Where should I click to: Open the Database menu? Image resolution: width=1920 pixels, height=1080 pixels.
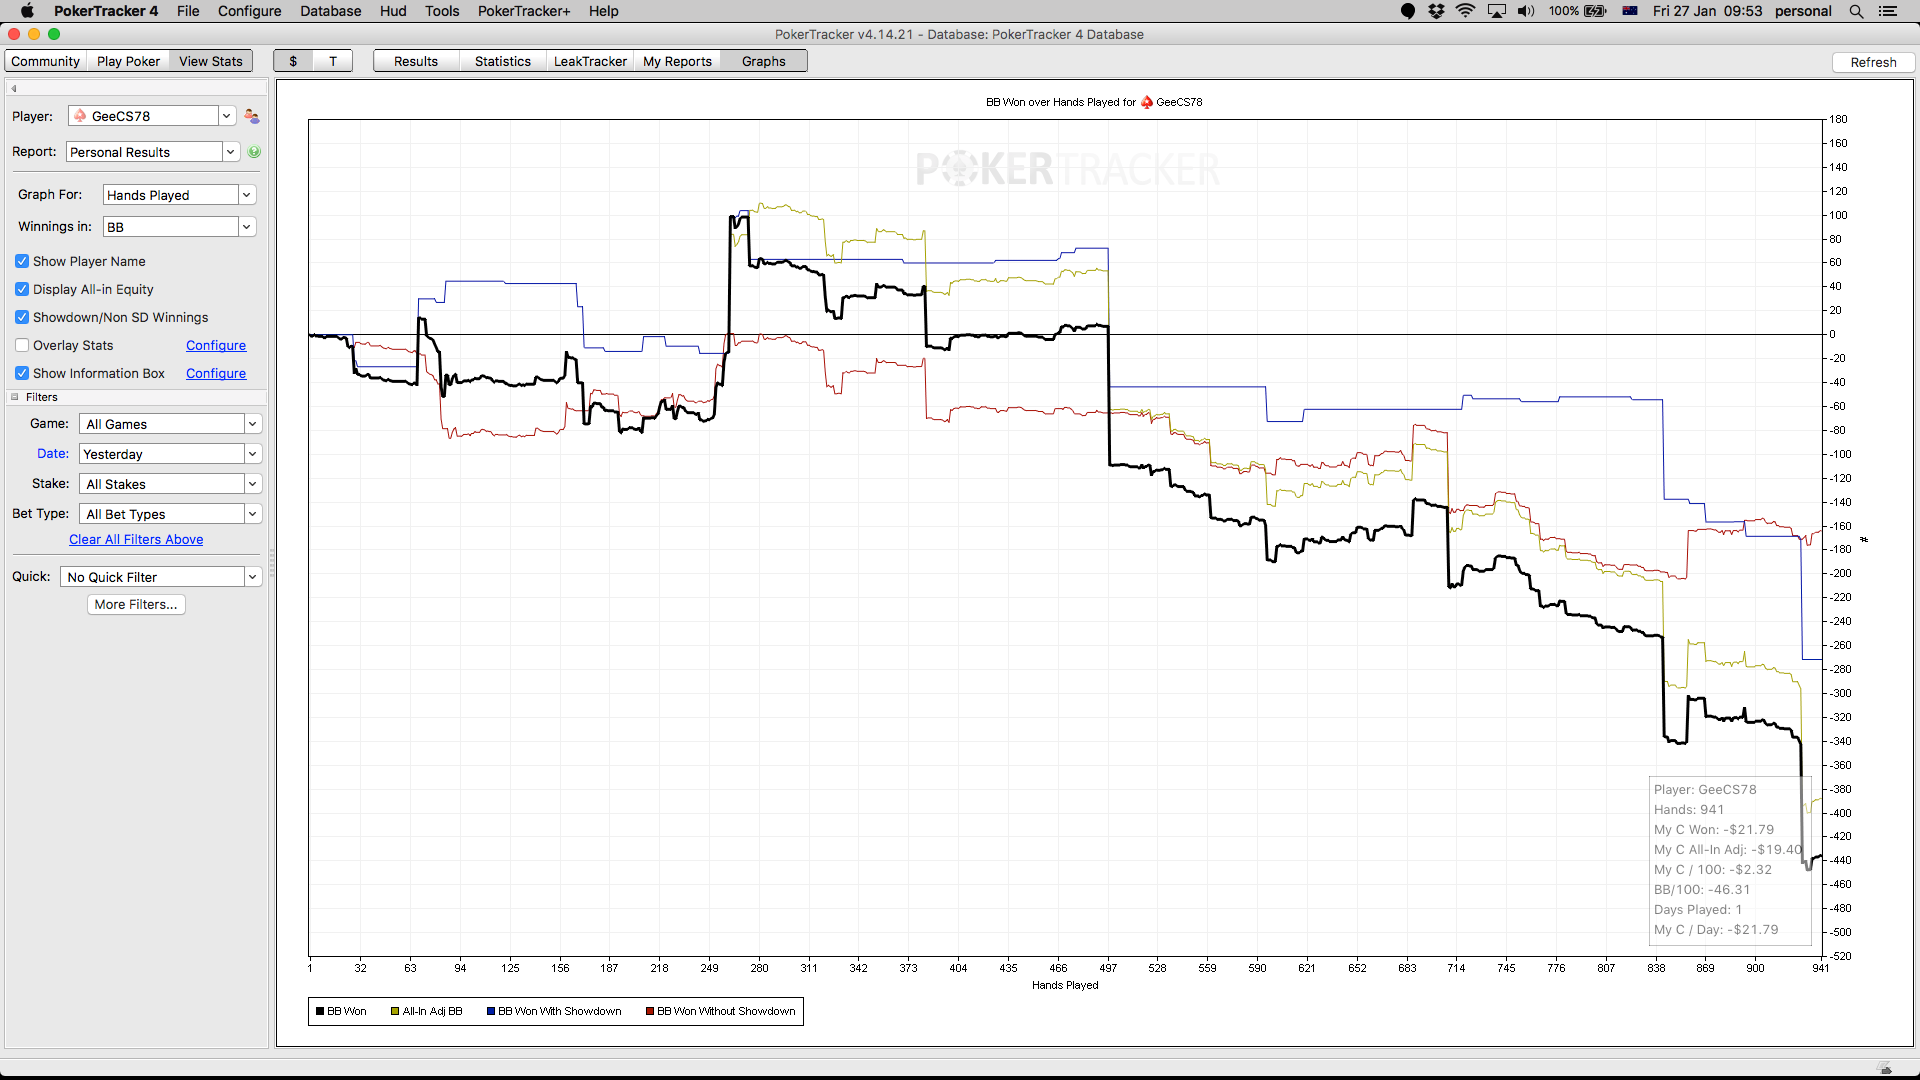pos(331,11)
